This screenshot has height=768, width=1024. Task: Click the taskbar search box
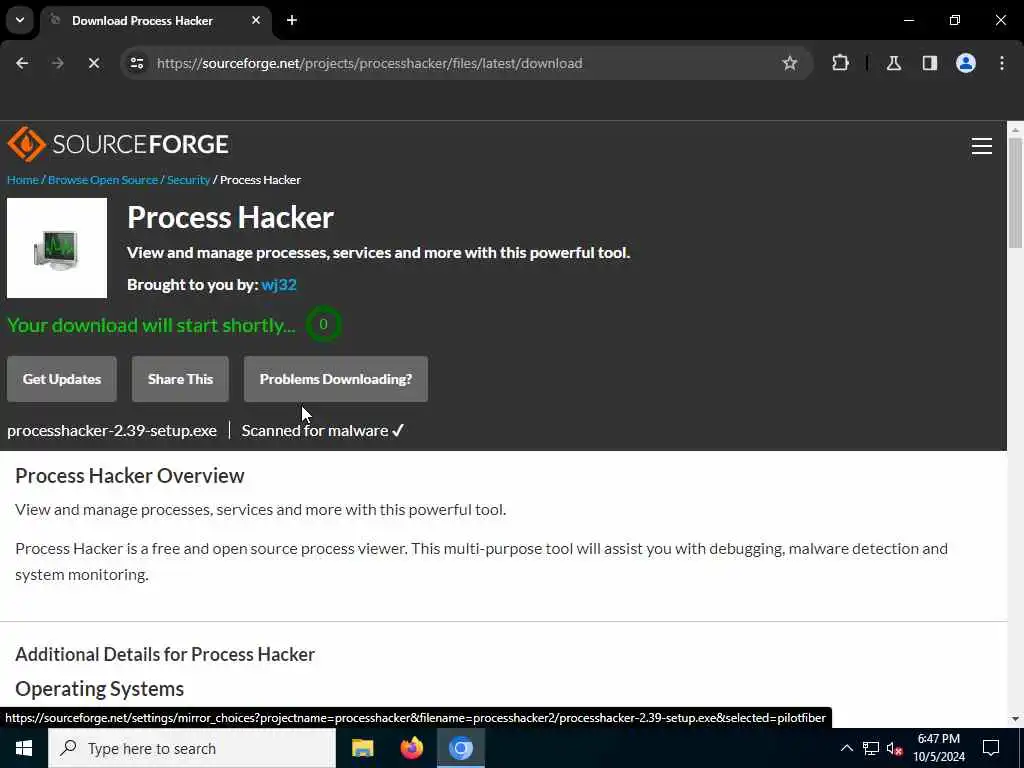192,748
